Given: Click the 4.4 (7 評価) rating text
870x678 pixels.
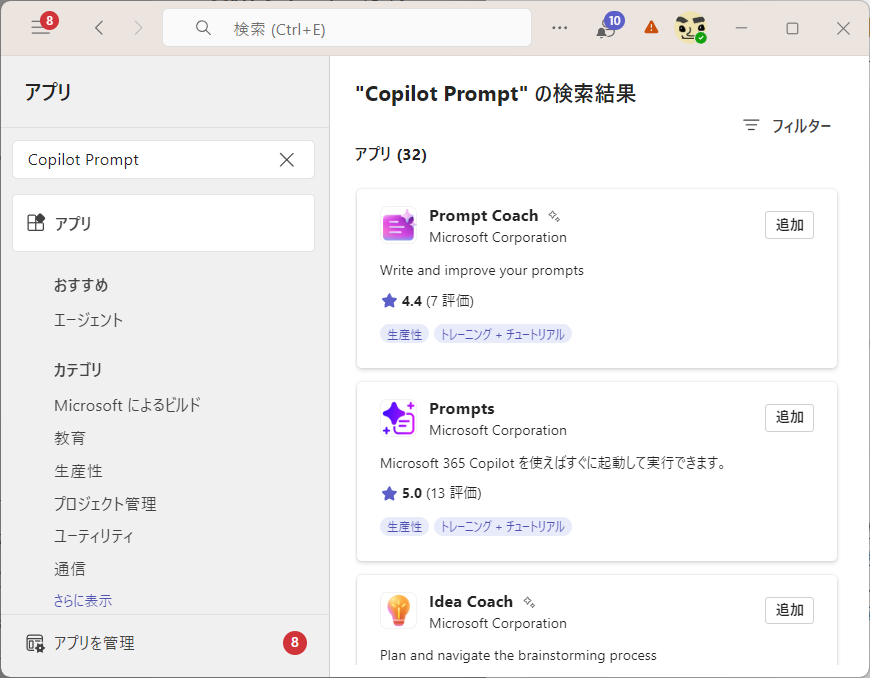Looking at the screenshot, I should [x=437, y=301].
